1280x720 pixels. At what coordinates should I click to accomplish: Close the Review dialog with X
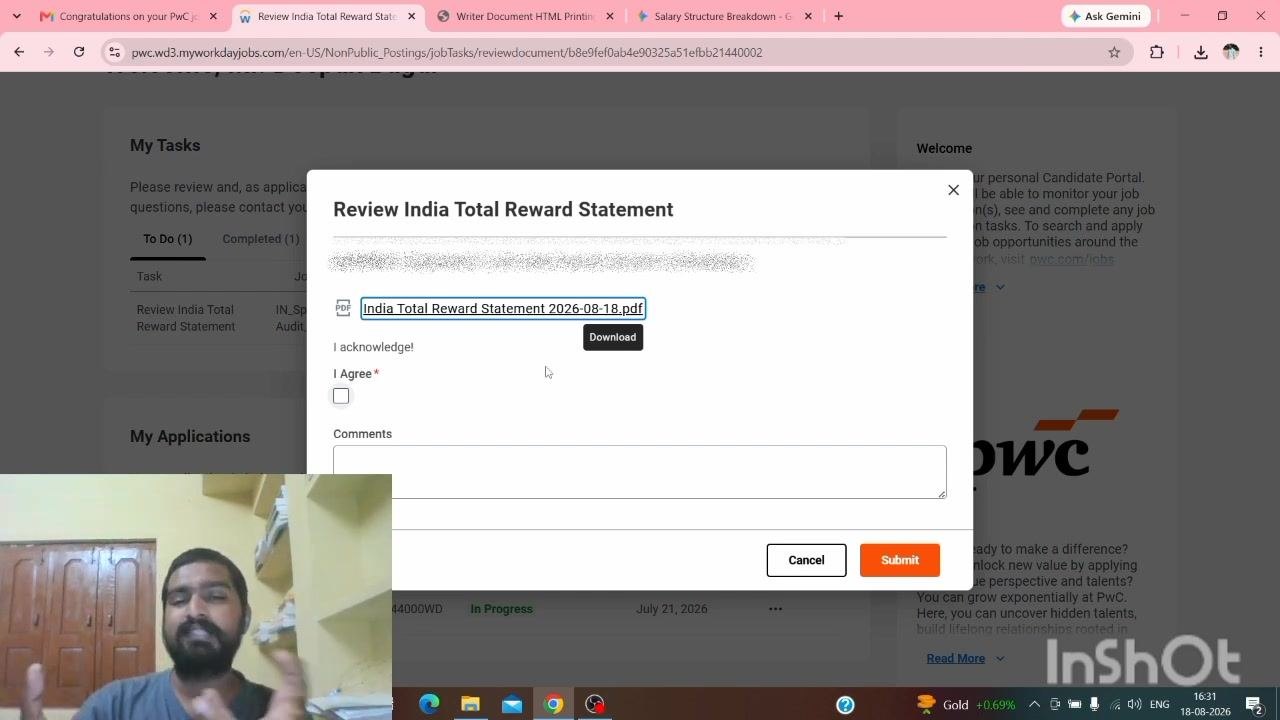click(x=953, y=190)
